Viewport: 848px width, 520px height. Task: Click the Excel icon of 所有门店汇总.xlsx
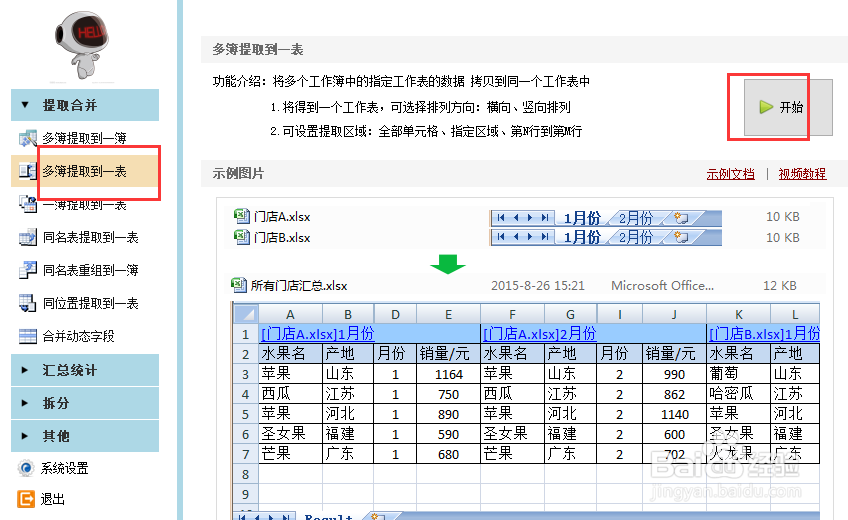(238, 285)
